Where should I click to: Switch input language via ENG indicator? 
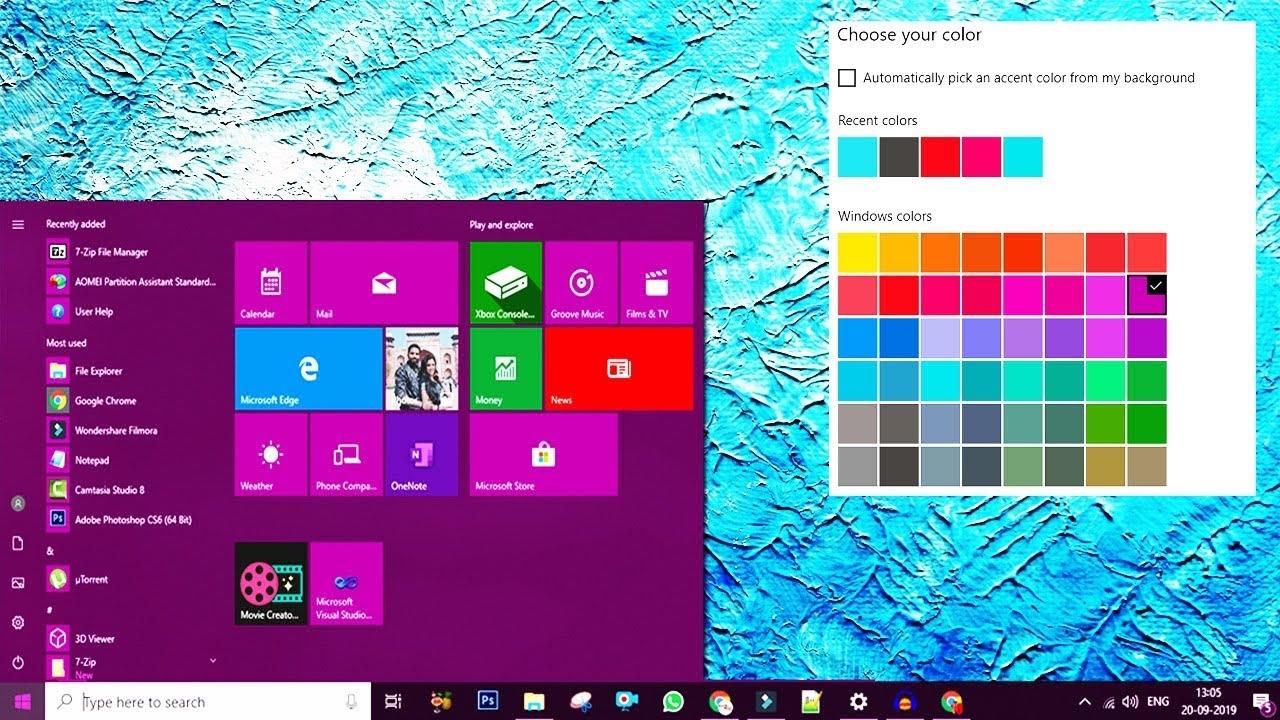tap(1157, 702)
